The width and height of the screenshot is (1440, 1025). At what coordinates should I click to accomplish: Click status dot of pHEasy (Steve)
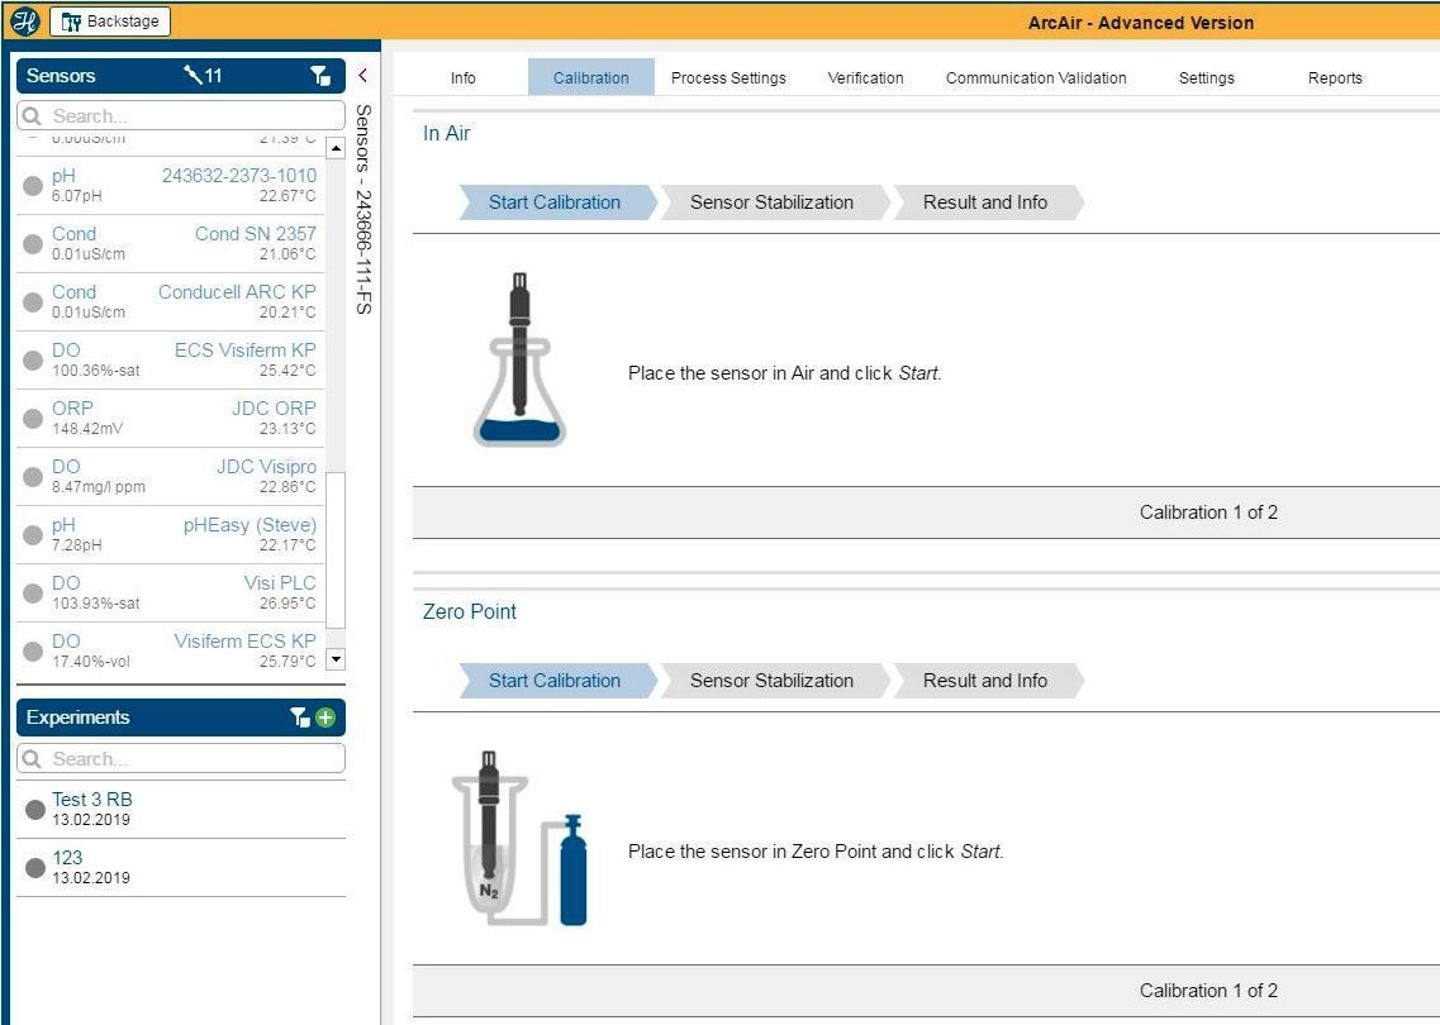pos(33,534)
